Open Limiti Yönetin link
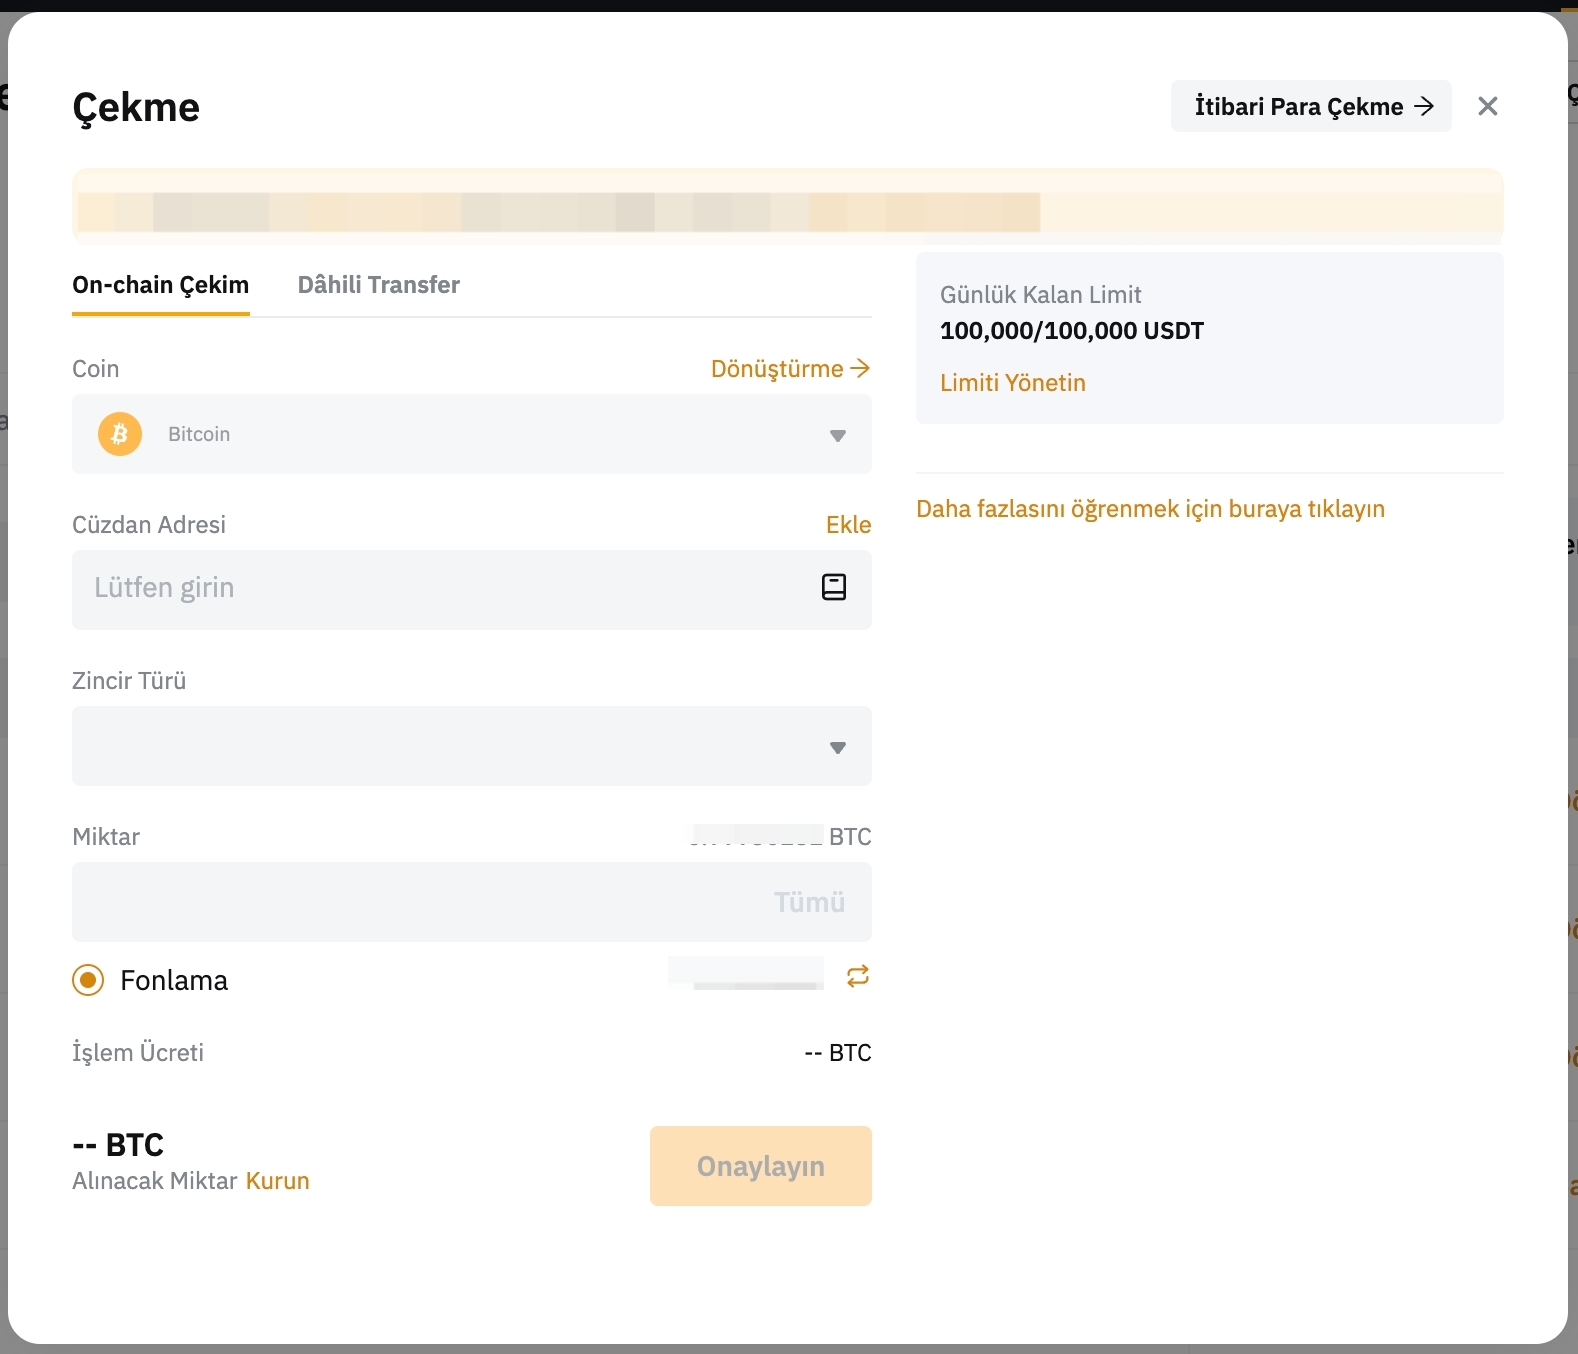The height and width of the screenshot is (1354, 1578). [x=1012, y=383]
